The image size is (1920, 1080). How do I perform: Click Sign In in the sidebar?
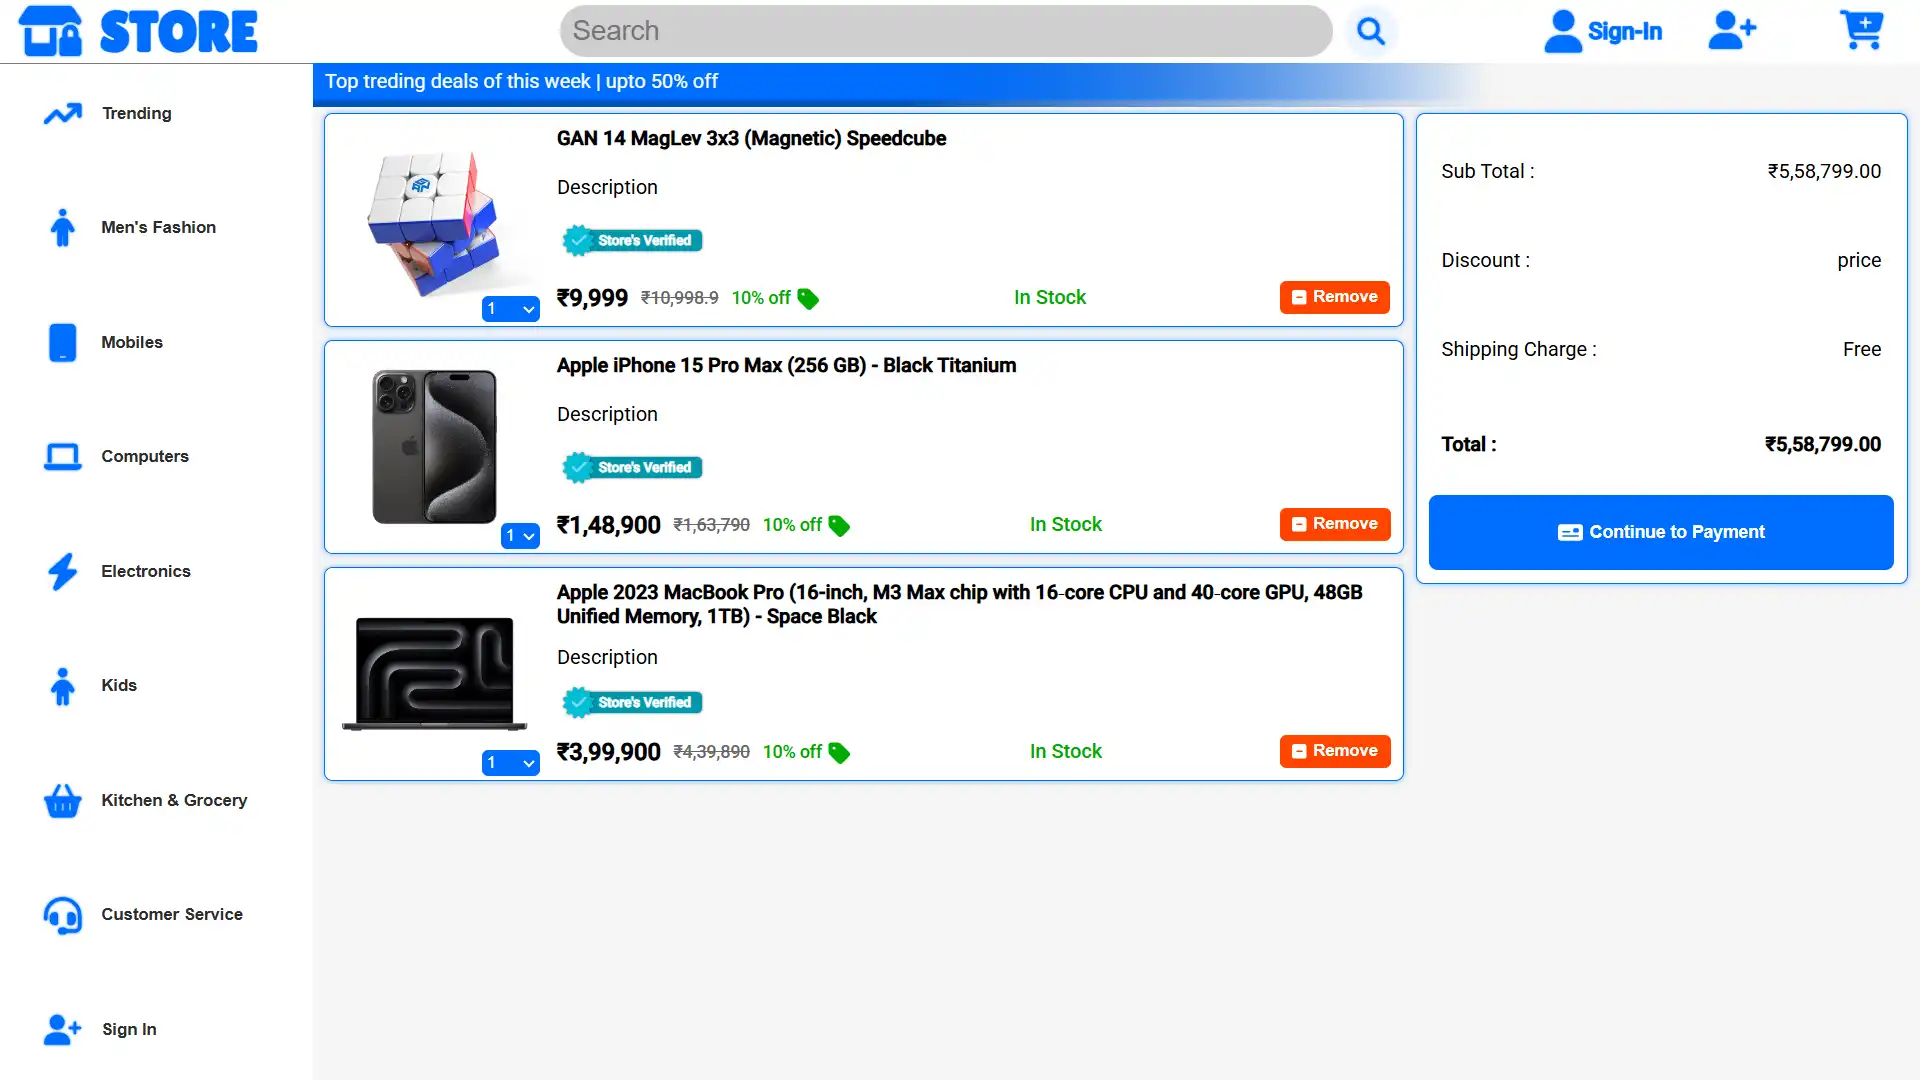point(129,1030)
